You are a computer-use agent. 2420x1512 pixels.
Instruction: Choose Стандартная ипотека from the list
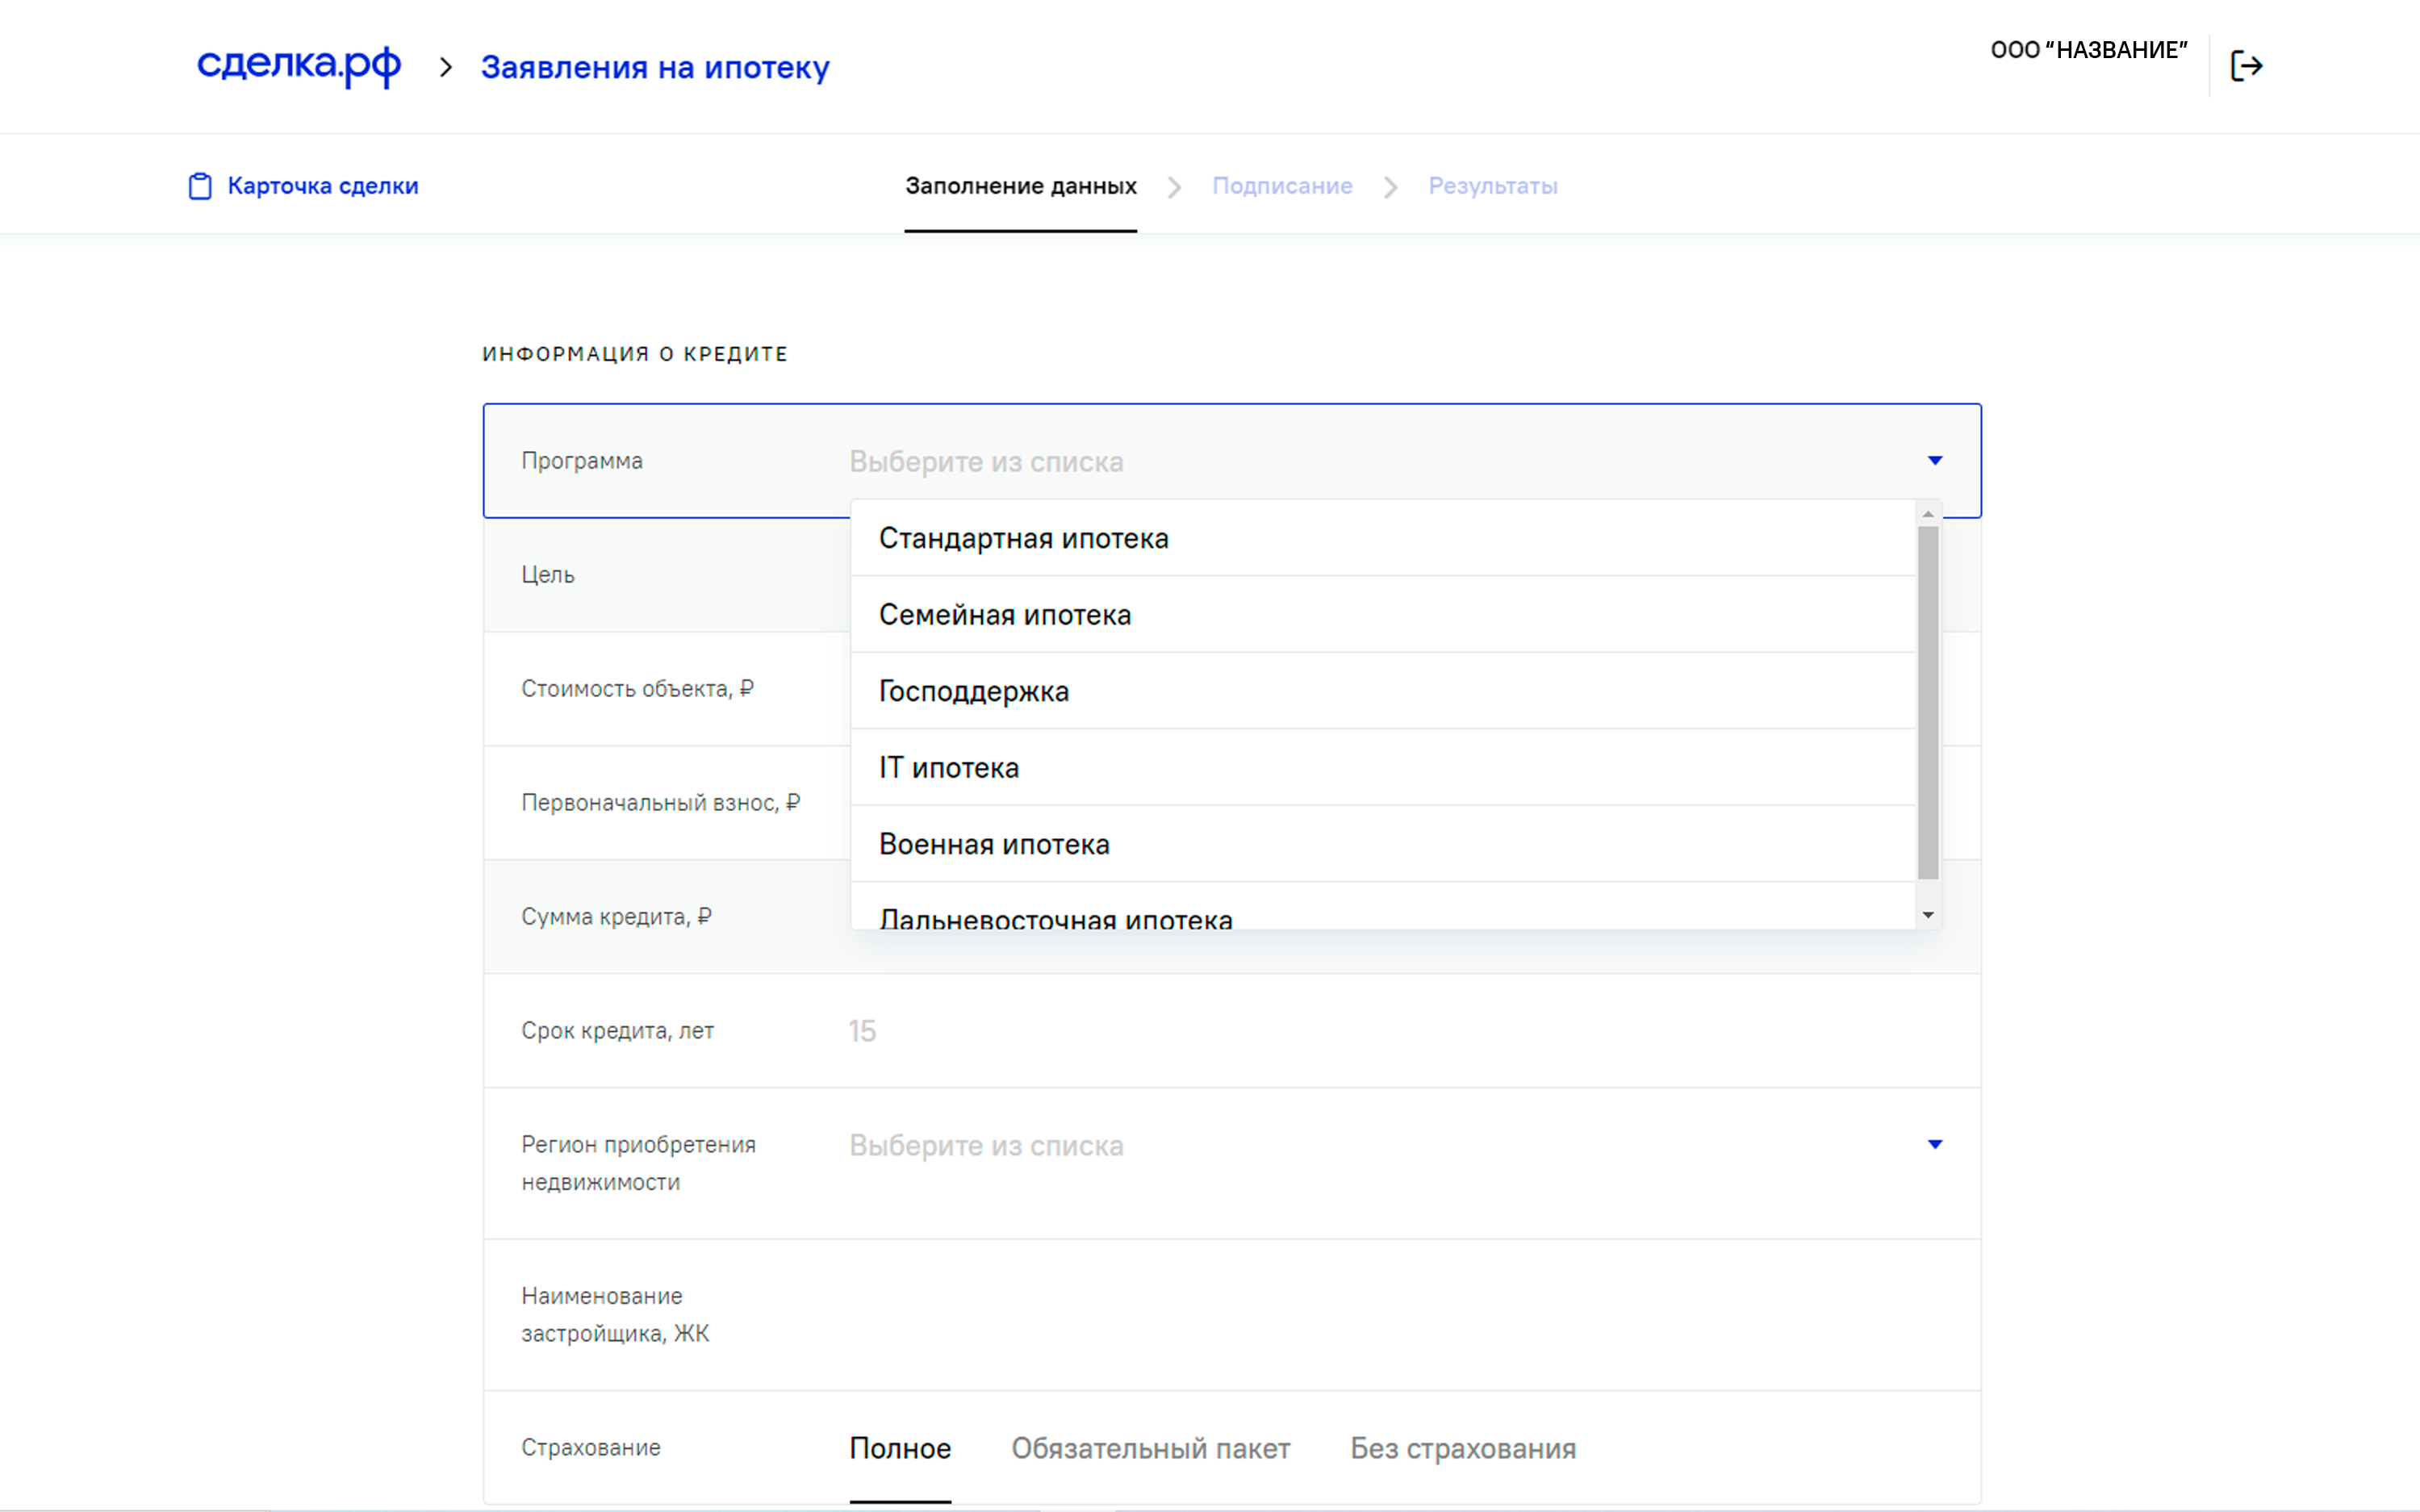point(1383,538)
